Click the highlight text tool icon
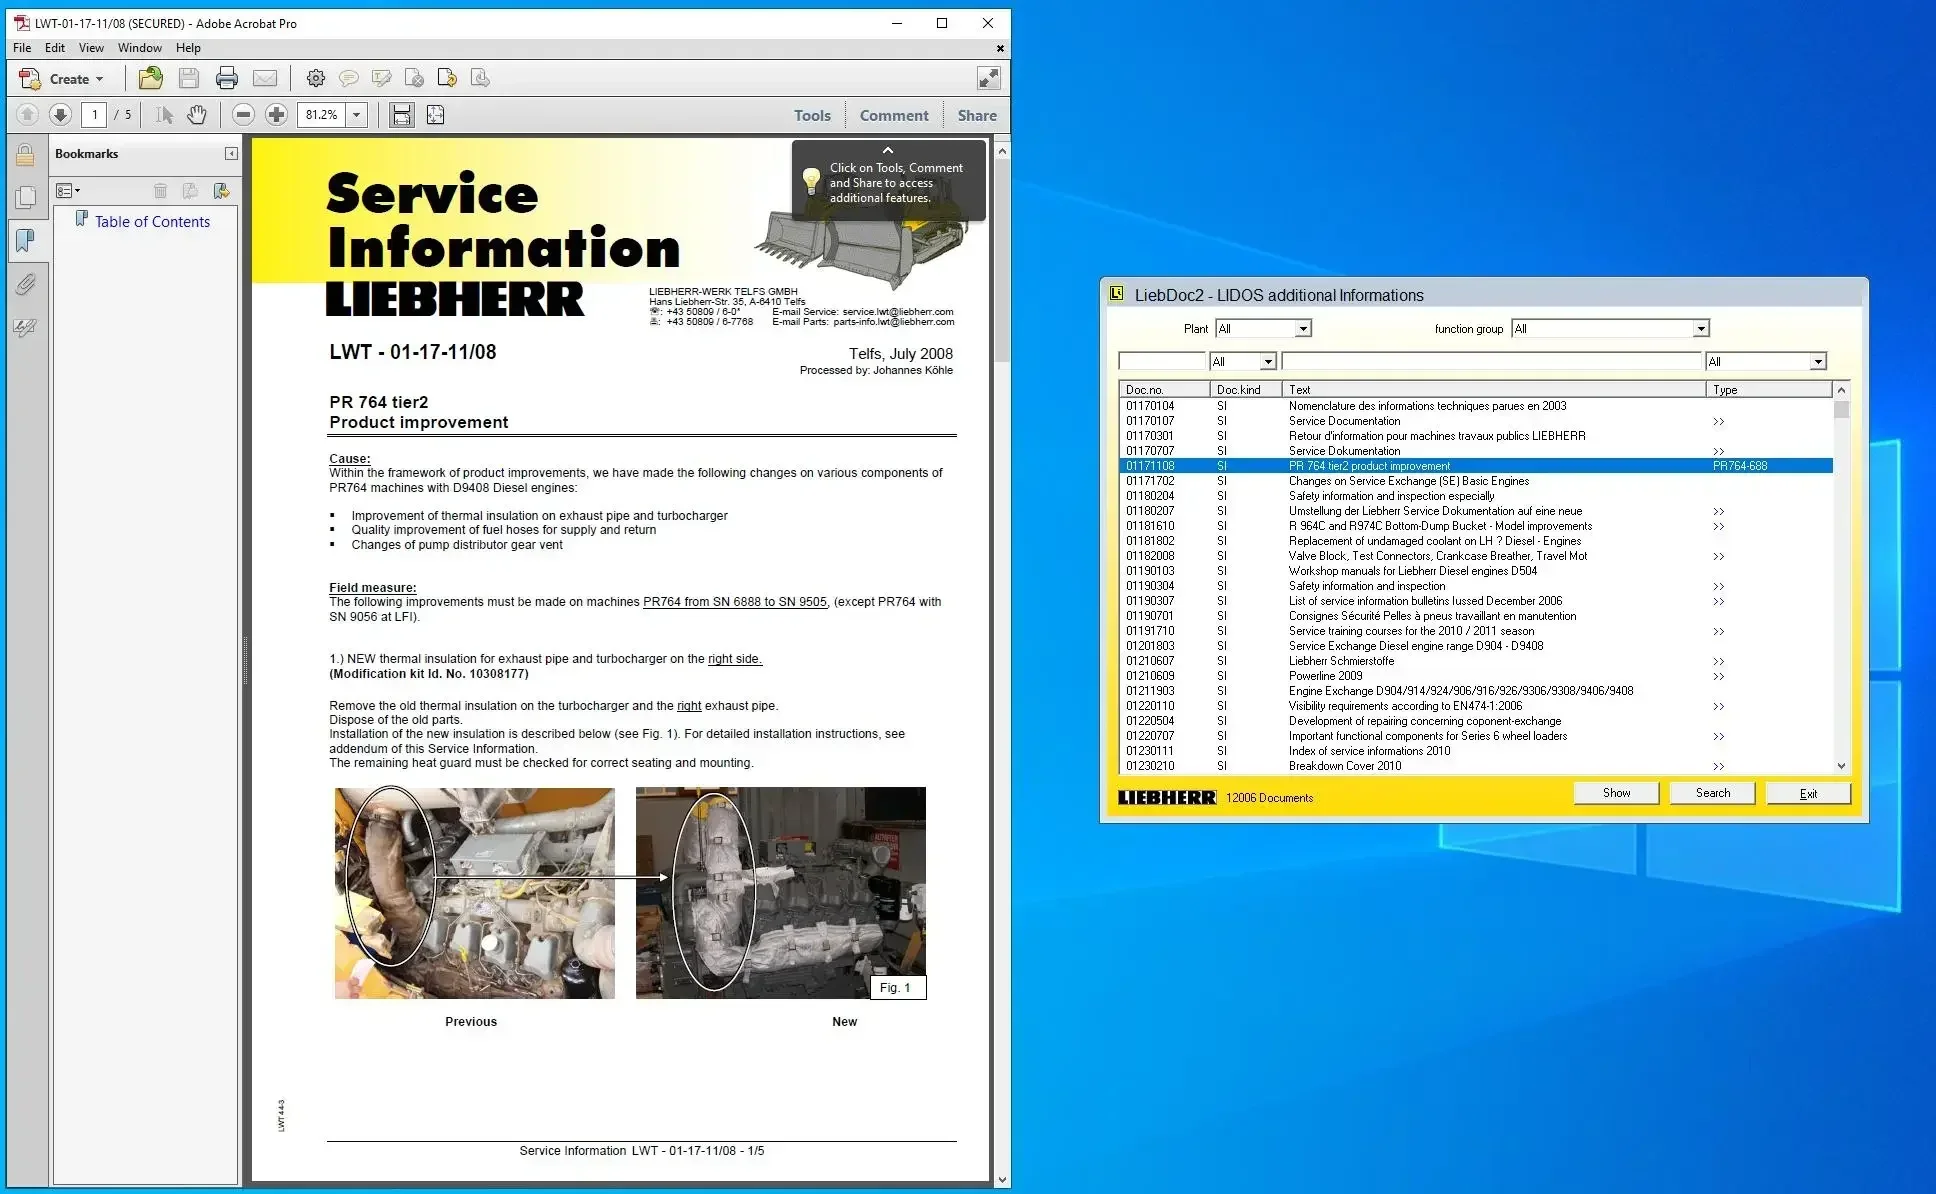Image resolution: width=1936 pixels, height=1194 pixels. (x=381, y=78)
